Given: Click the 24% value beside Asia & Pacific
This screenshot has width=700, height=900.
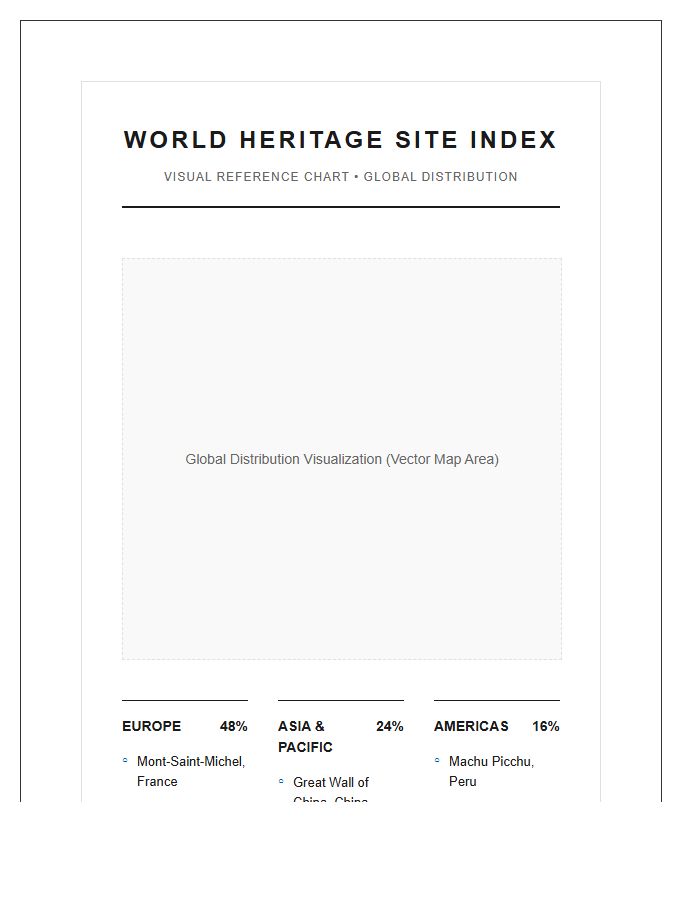Looking at the screenshot, I should (390, 726).
